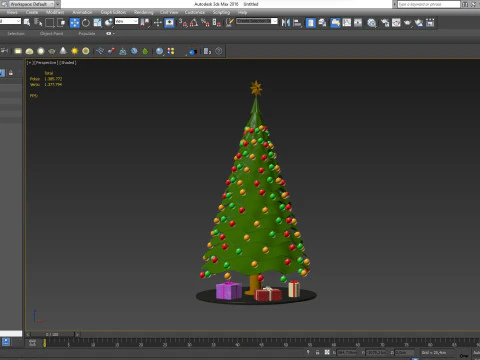
Task: Switch to the Populate ribbon tab
Action: click(x=87, y=33)
